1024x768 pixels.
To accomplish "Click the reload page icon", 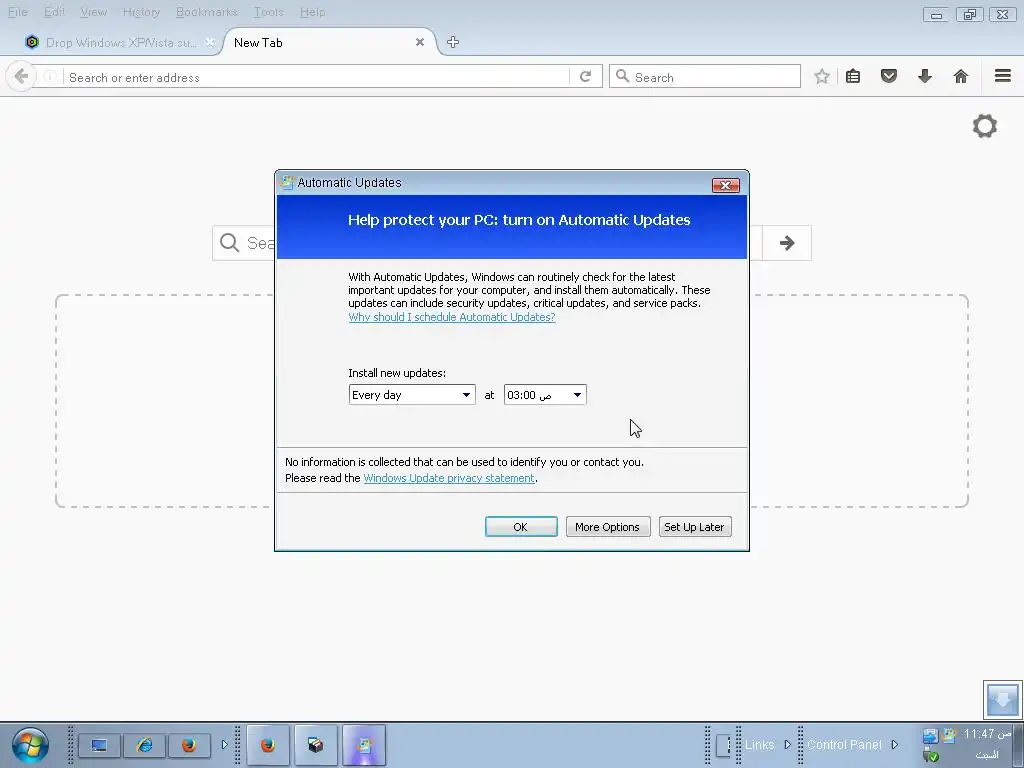I will click(586, 76).
